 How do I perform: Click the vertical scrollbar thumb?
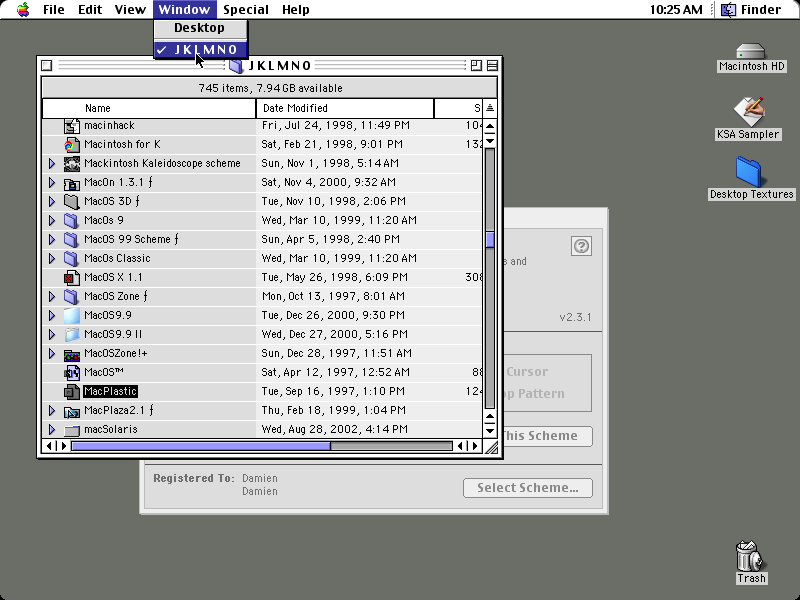coord(490,240)
